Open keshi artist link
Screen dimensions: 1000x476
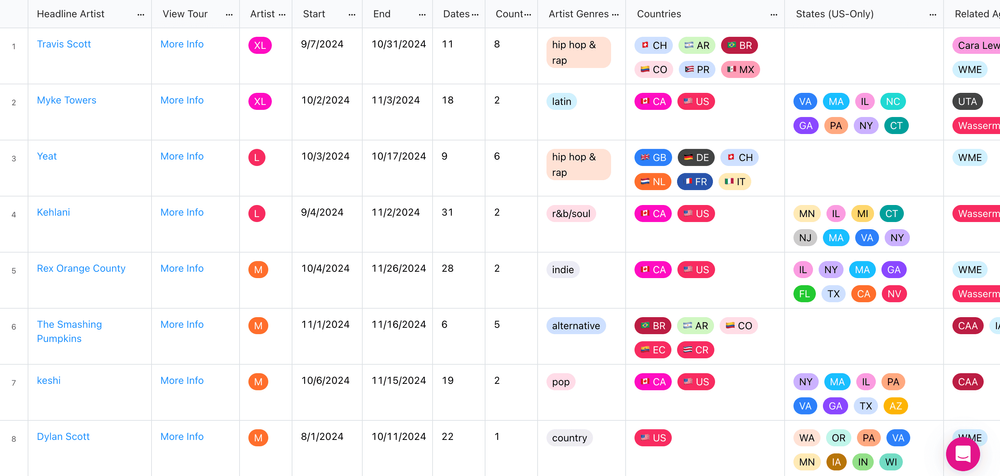click(48, 381)
